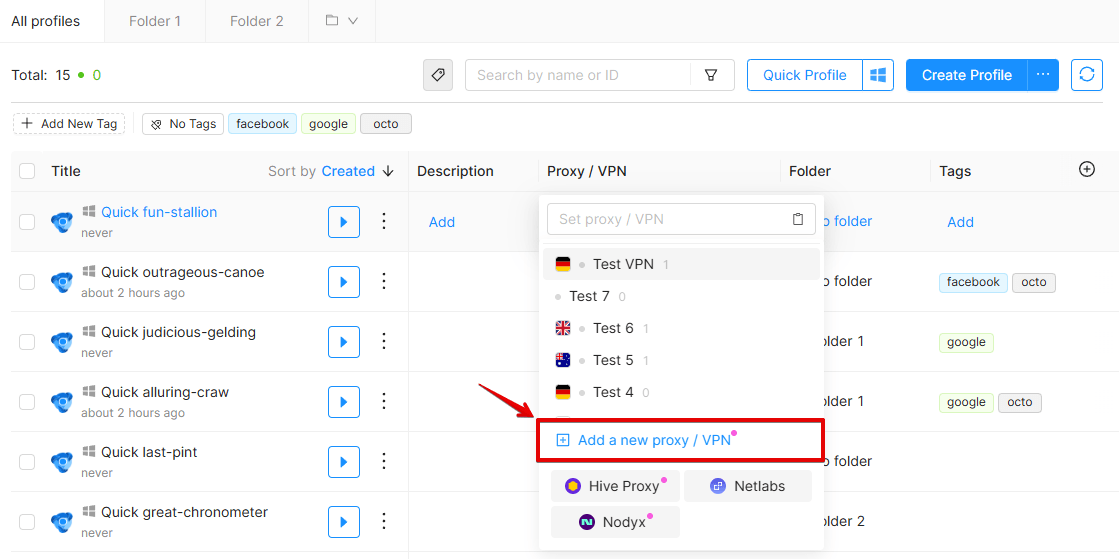This screenshot has height=559, width=1119.
Task: Switch to the Folder 1 tab
Action: [155, 21]
